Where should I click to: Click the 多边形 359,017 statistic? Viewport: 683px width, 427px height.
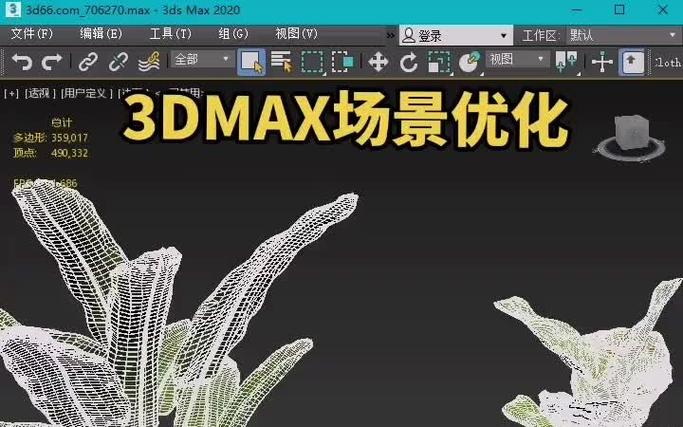pyautogui.click(x=51, y=138)
